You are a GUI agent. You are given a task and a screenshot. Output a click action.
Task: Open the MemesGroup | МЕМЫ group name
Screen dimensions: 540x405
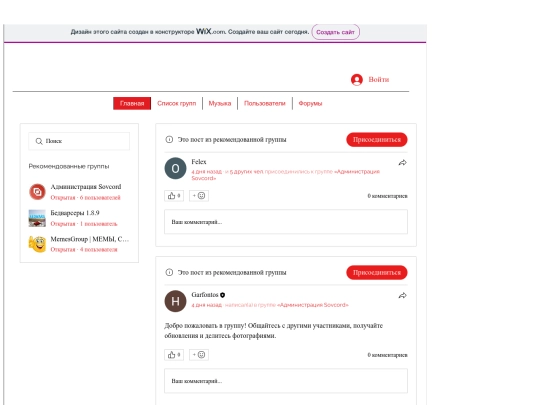pos(90,239)
